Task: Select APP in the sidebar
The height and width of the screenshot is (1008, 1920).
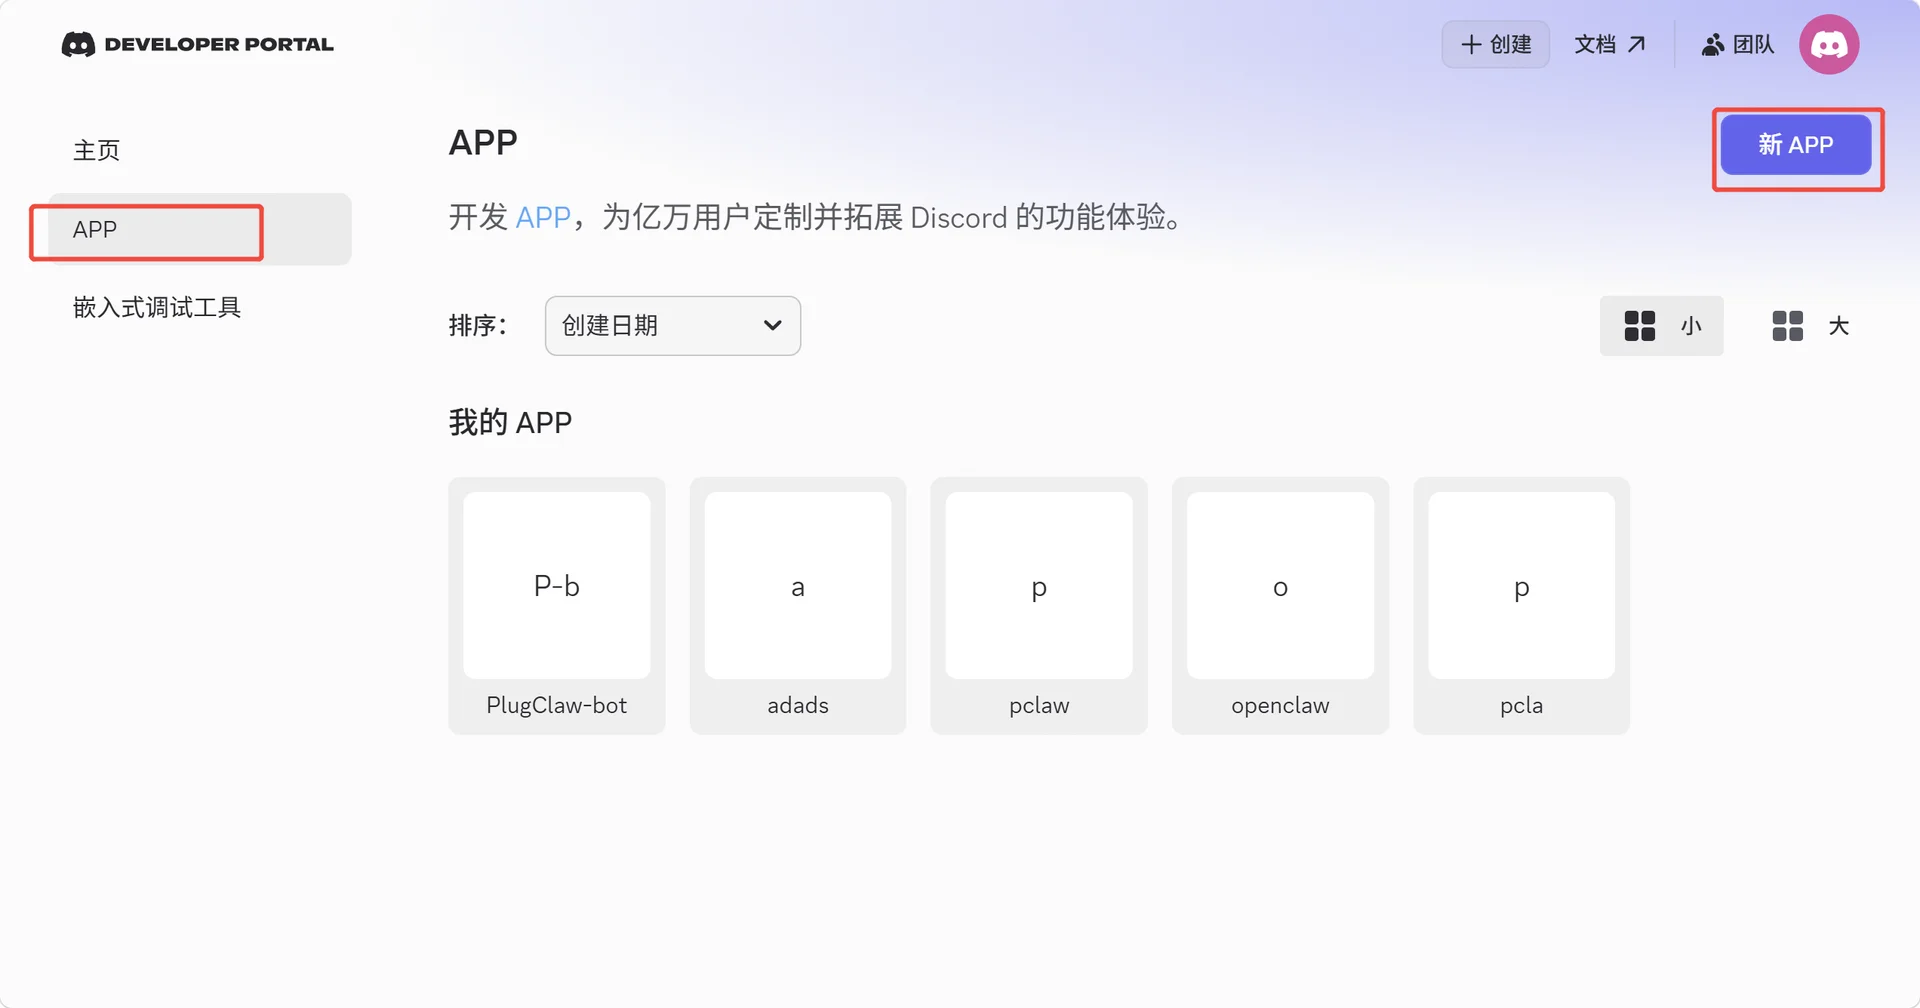Action: tap(200, 229)
